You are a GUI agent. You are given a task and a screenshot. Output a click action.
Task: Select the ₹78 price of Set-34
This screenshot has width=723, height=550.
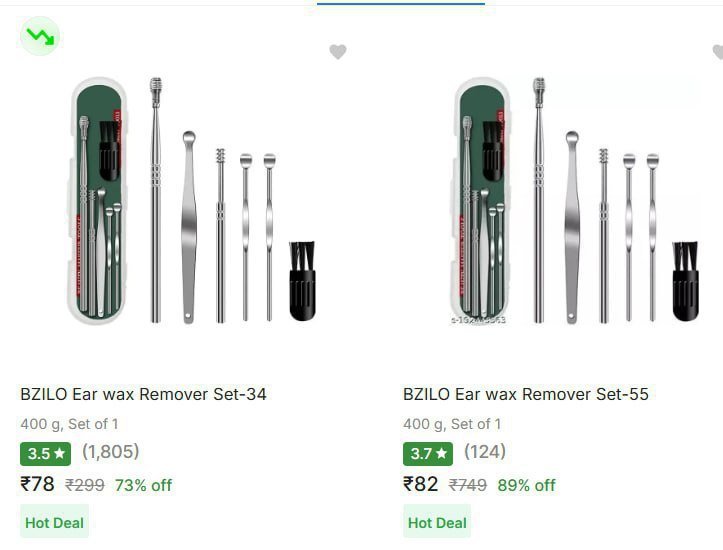(38, 485)
